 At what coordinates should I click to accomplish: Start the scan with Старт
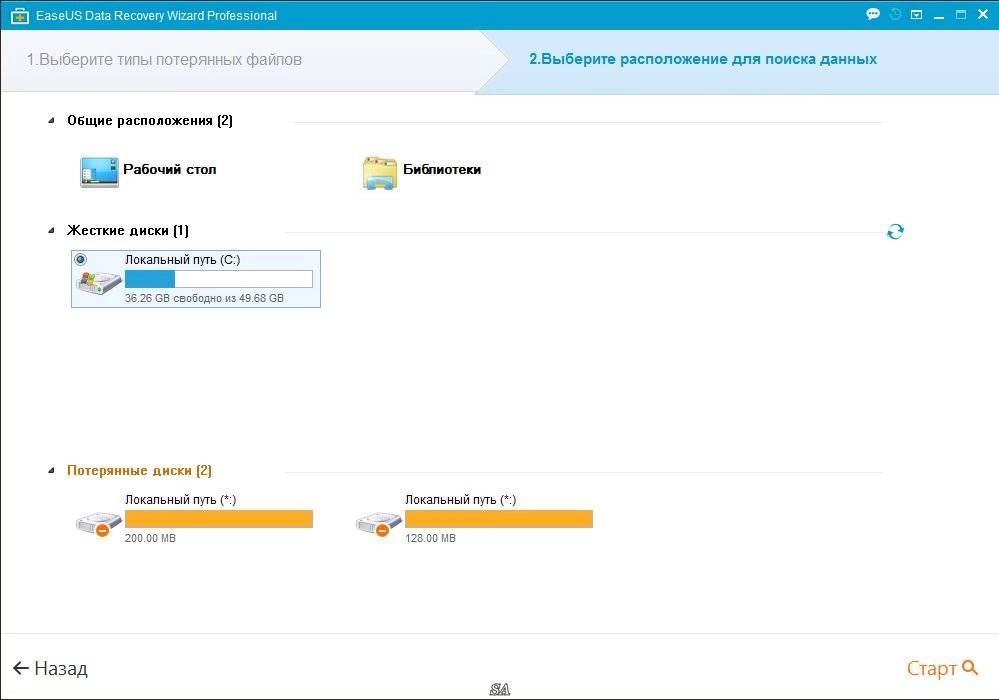pyautogui.click(x=942, y=668)
